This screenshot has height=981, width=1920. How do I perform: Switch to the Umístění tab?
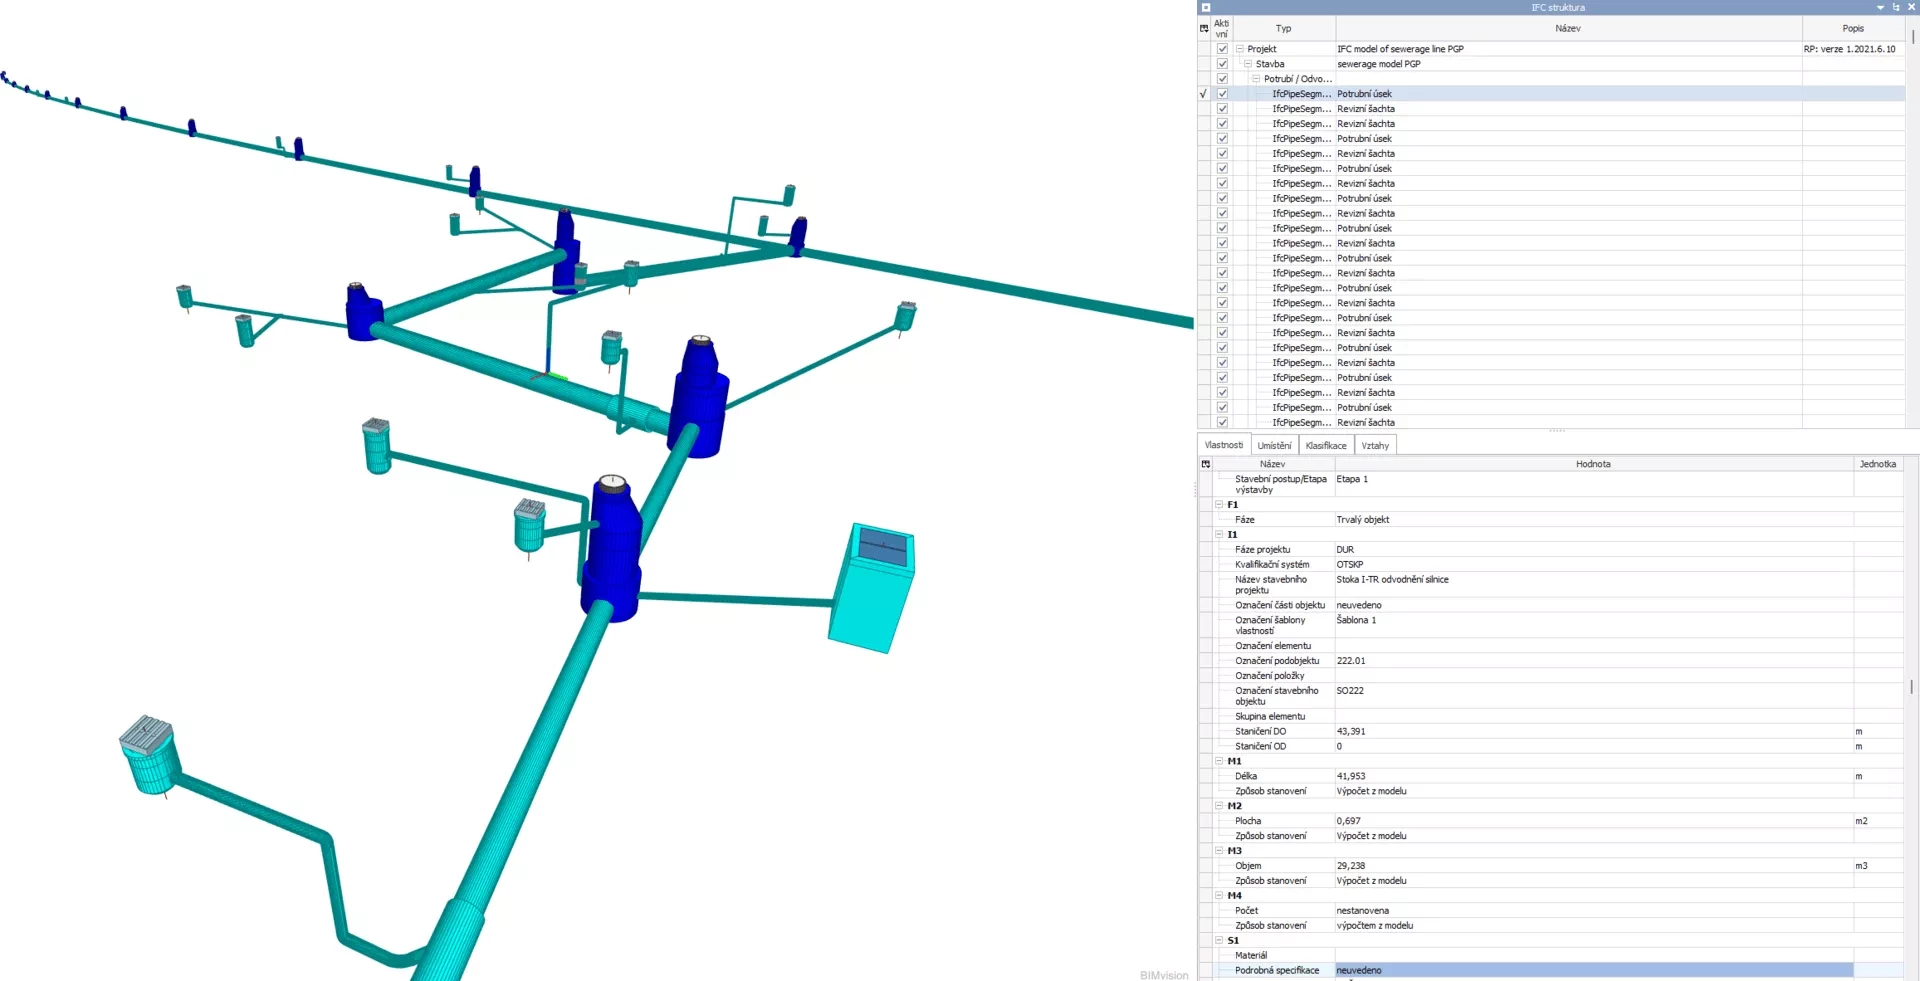click(1274, 446)
